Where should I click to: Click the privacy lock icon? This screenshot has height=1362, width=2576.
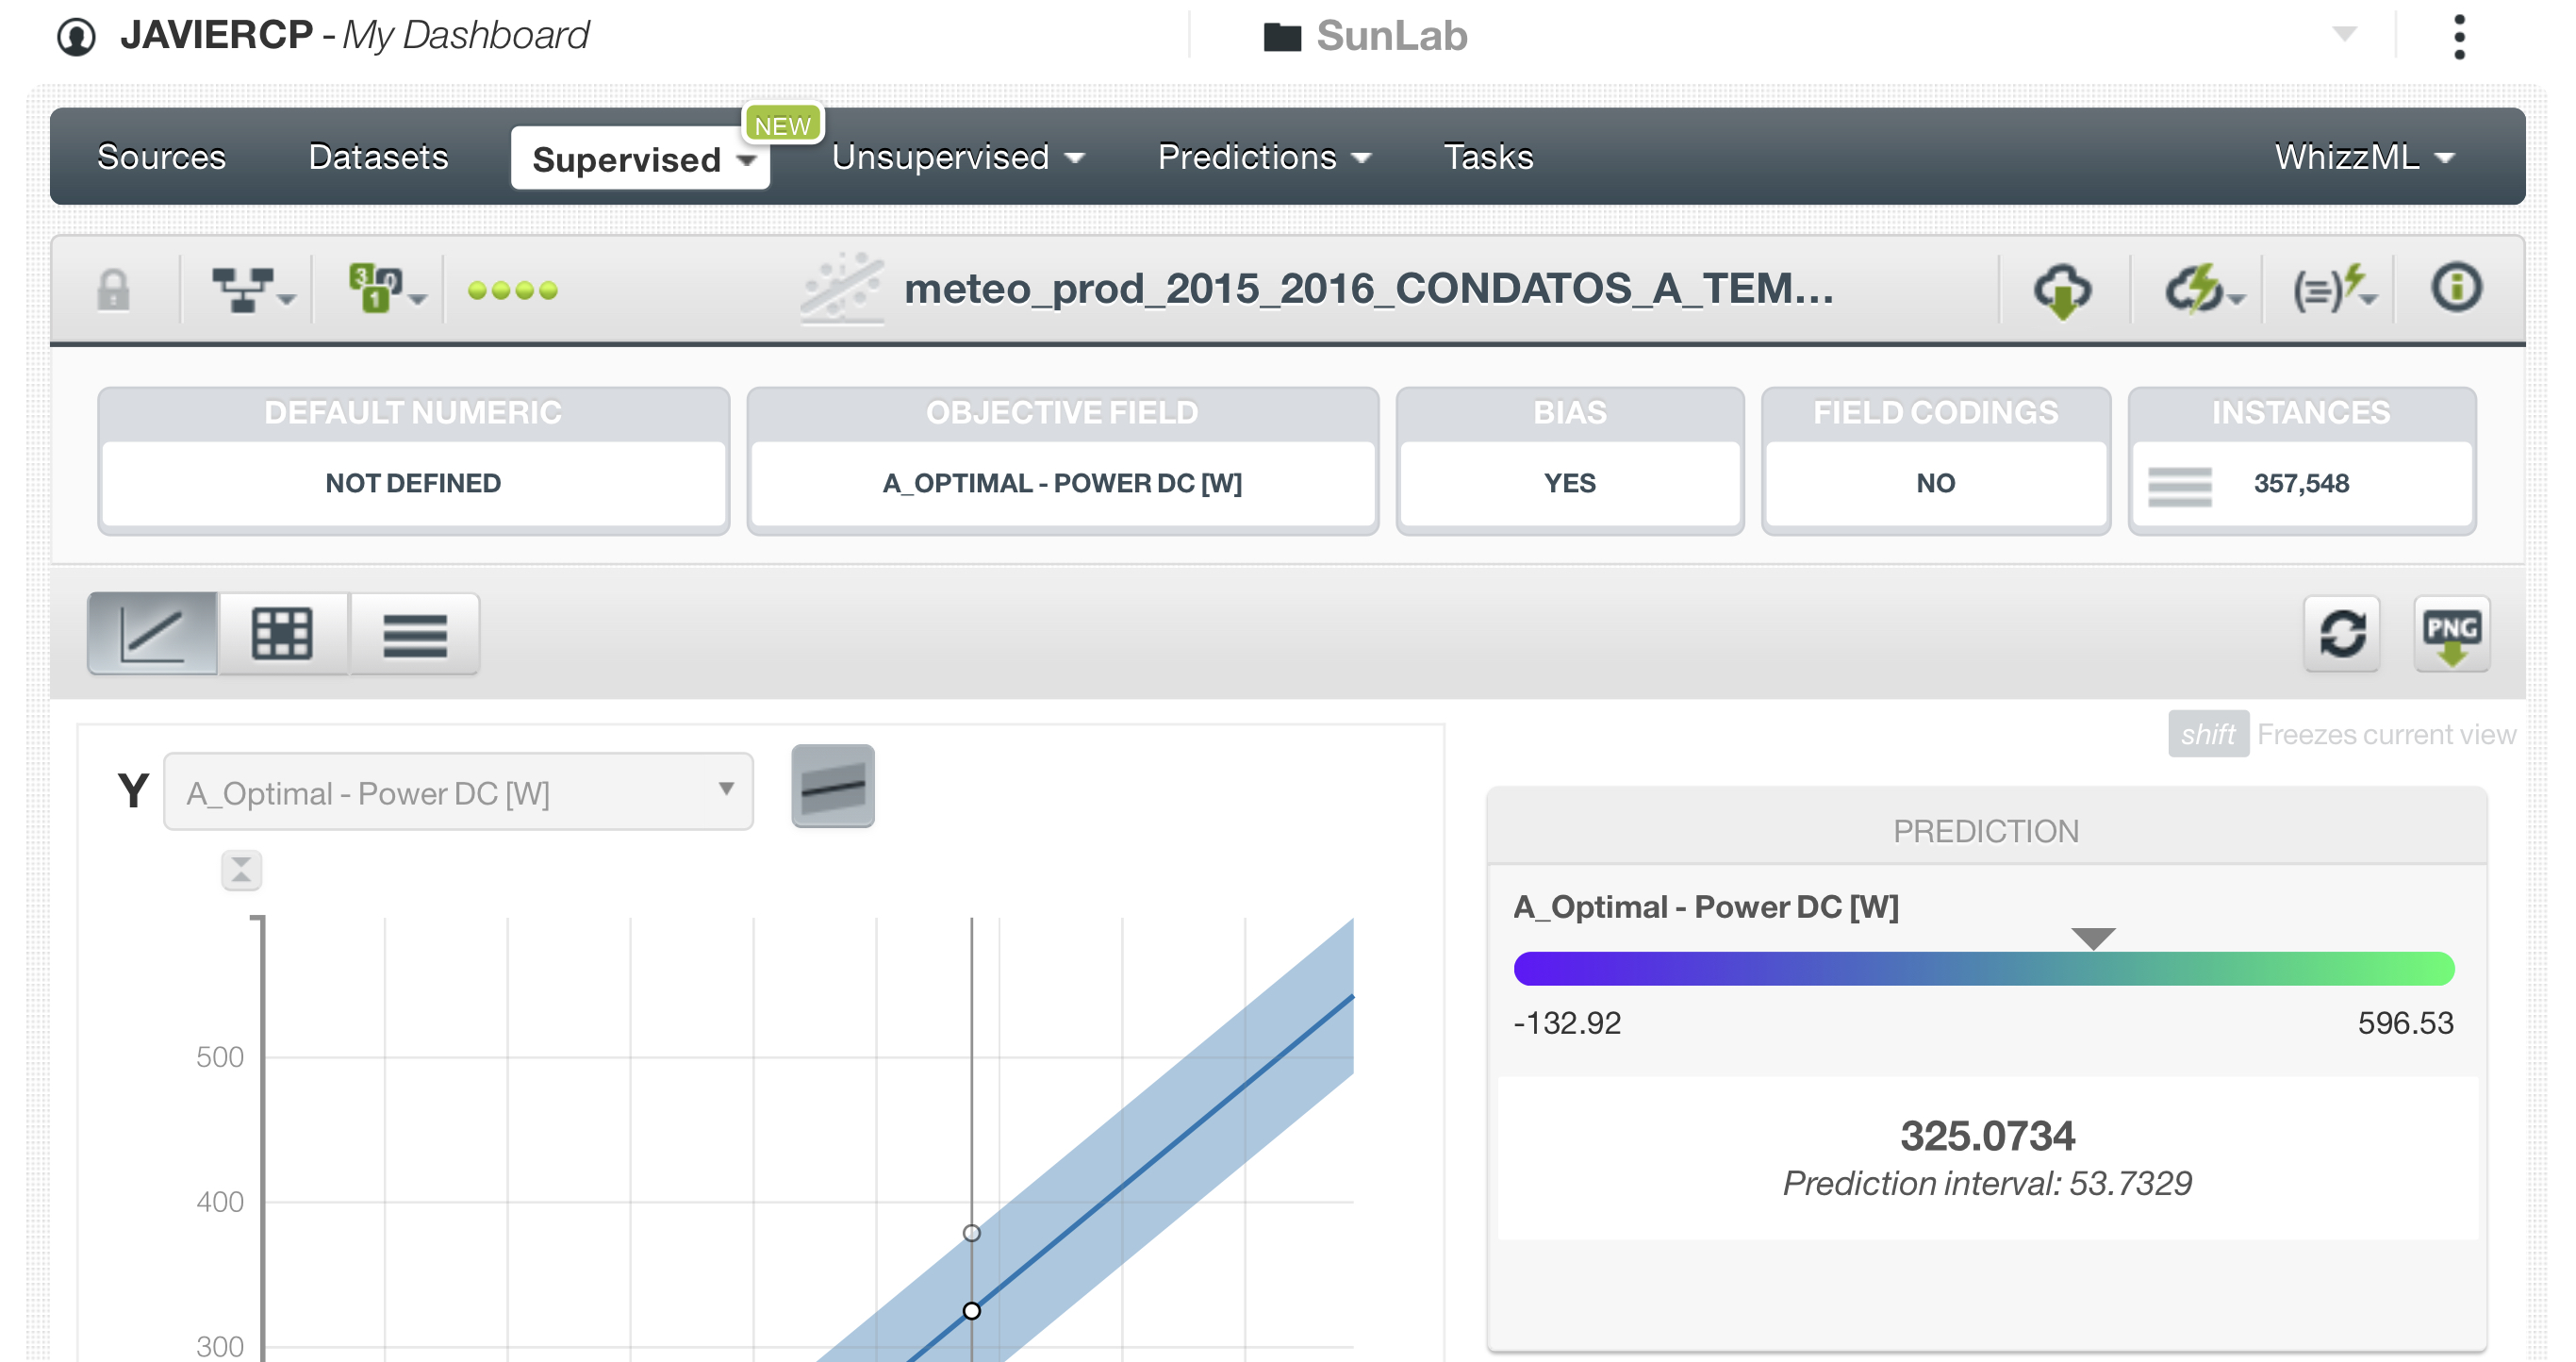(x=113, y=290)
